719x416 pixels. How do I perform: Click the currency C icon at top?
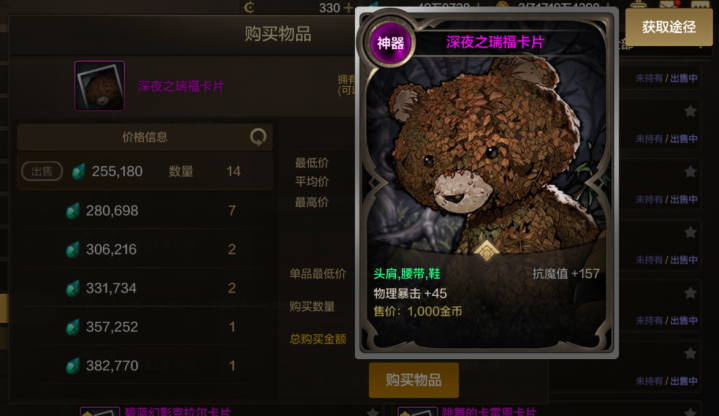(249, 7)
